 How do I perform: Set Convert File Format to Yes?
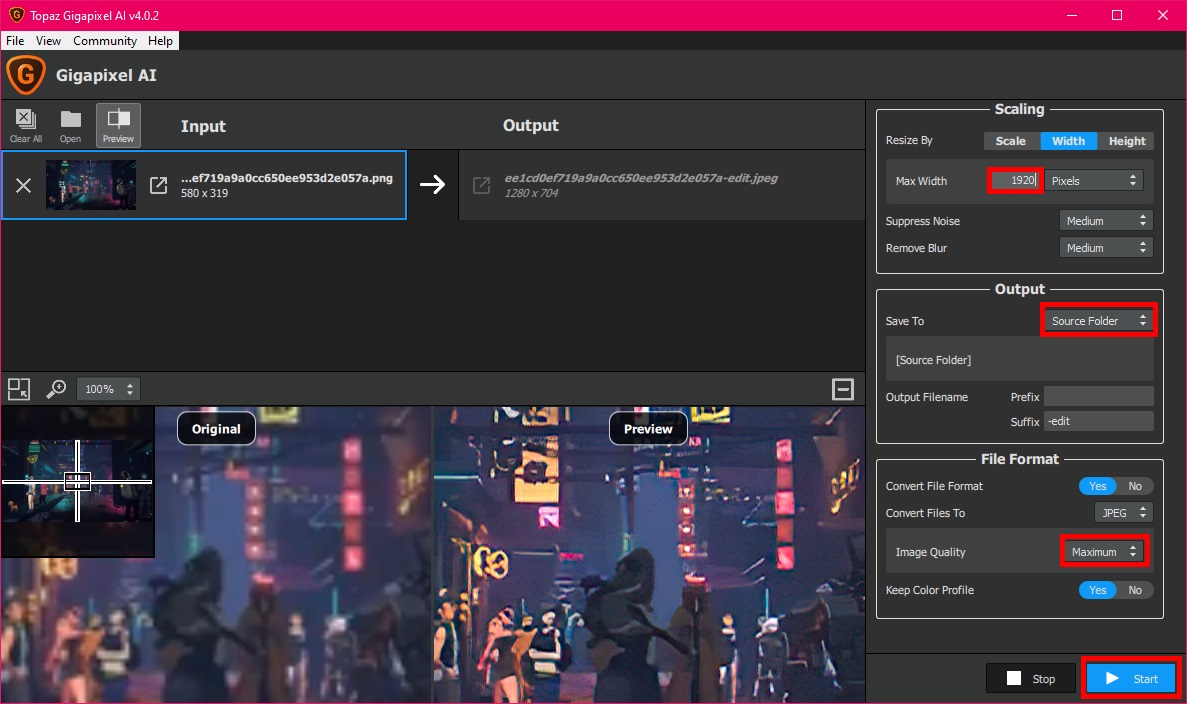[x=1098, y=486]
